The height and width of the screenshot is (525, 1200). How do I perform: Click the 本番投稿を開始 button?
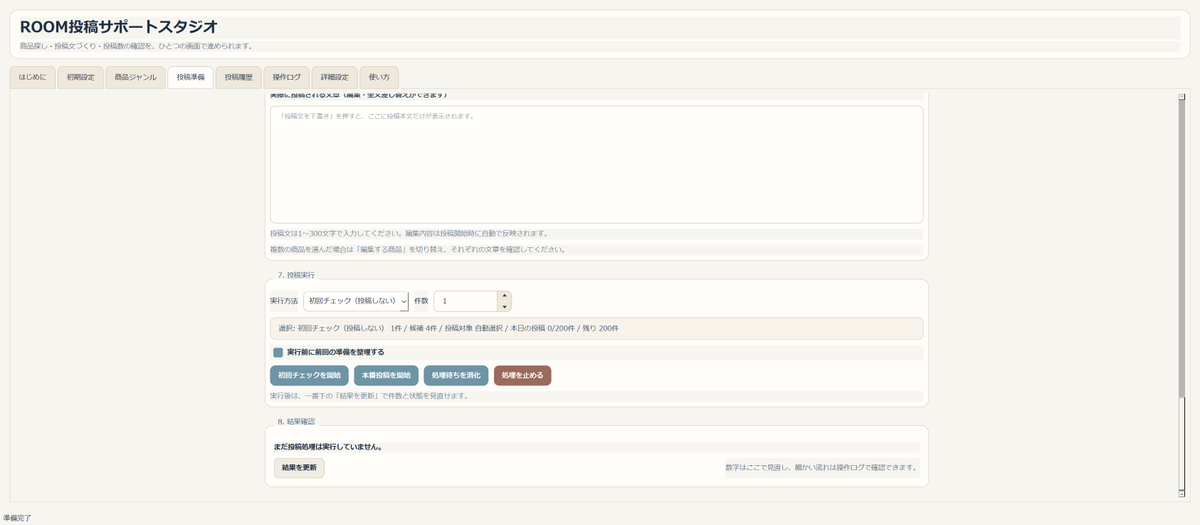[x=386, y=375]
